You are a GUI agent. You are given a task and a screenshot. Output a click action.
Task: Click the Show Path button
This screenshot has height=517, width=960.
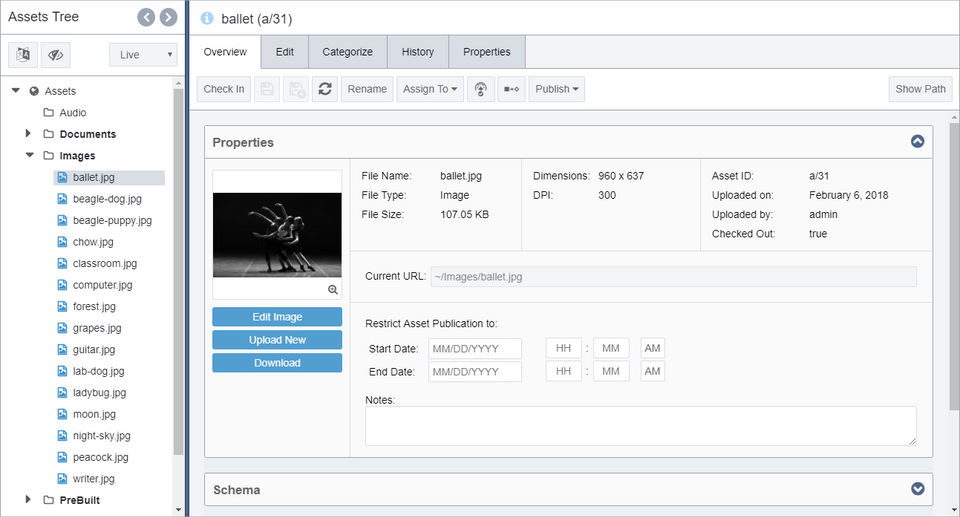[x=920, y=89]
